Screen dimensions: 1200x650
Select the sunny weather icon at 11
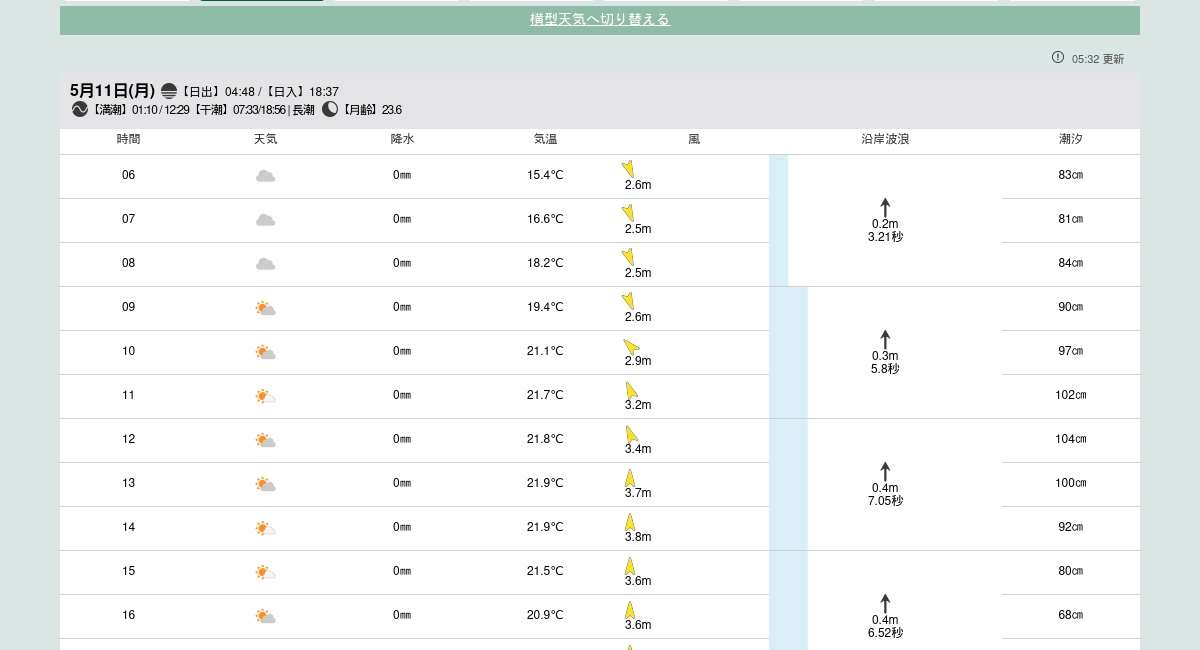265,396
